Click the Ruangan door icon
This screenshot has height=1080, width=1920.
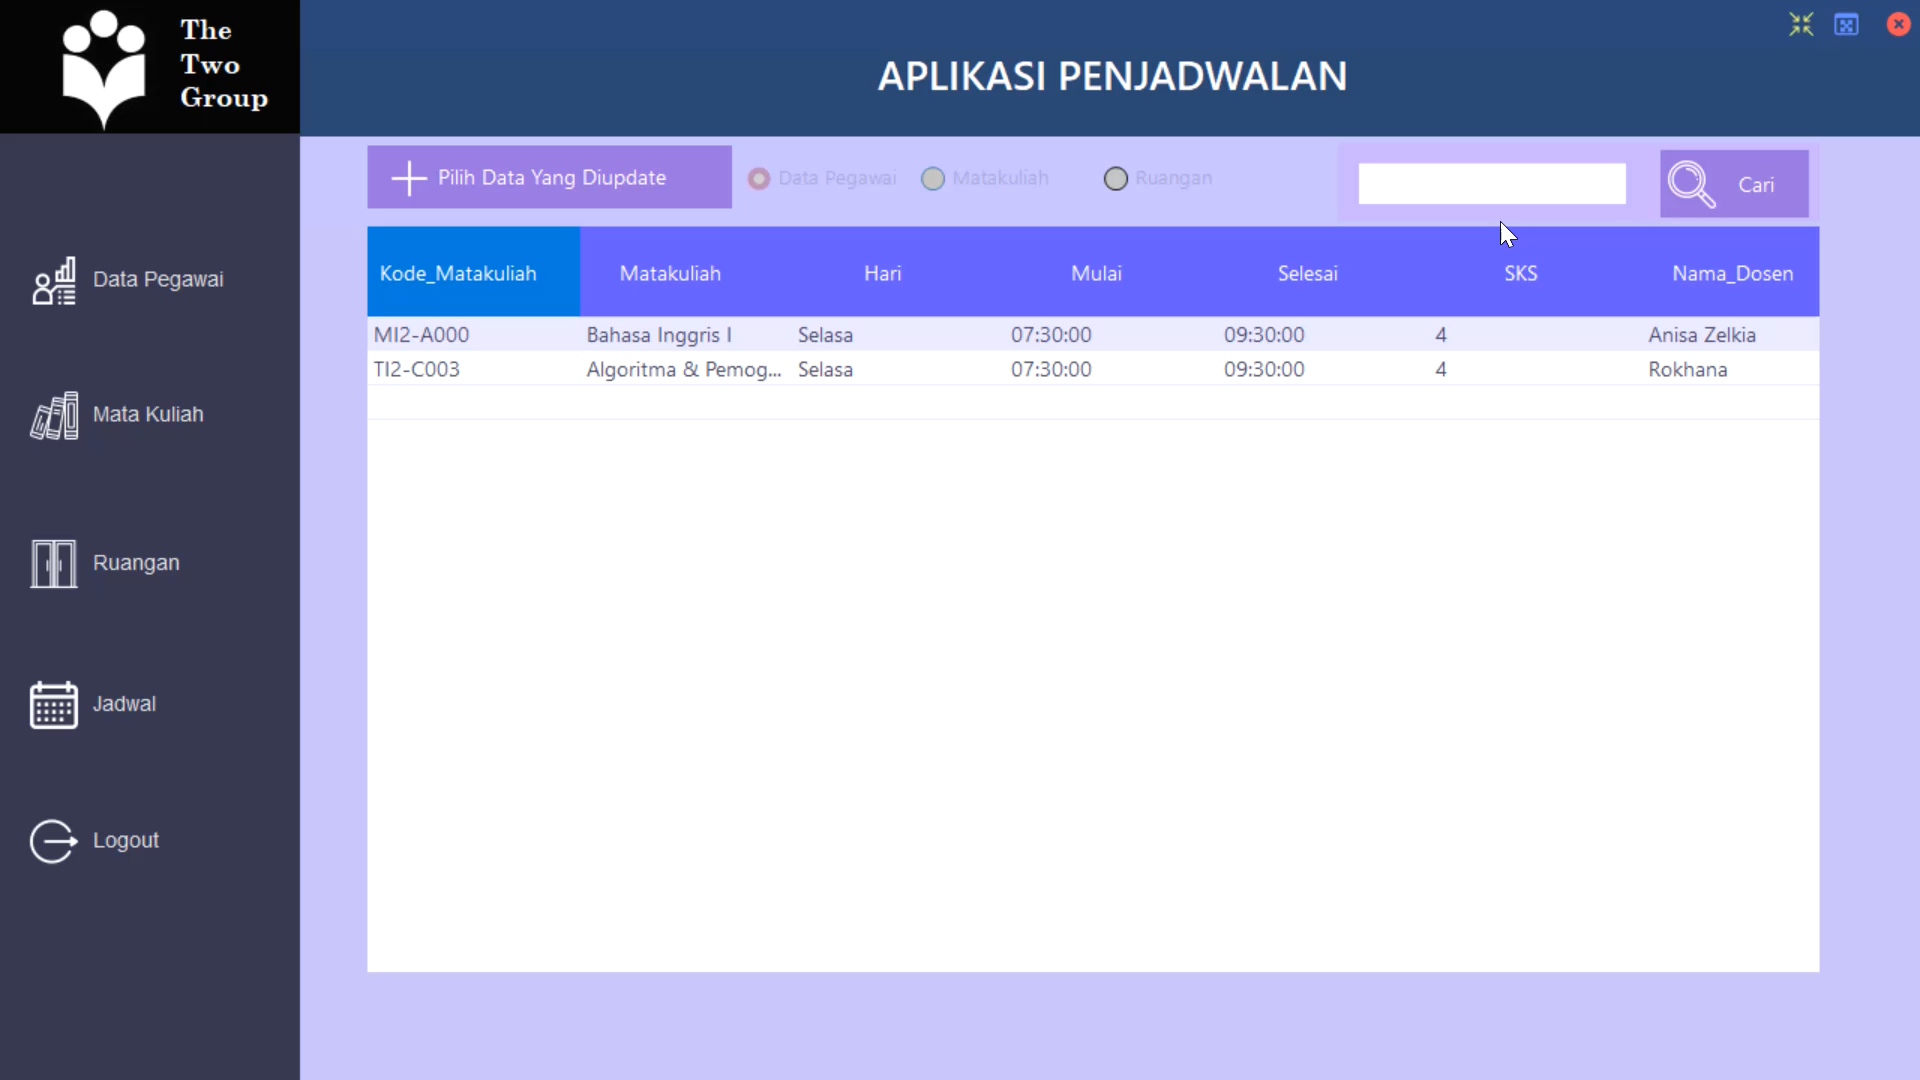tap(52, 563)
